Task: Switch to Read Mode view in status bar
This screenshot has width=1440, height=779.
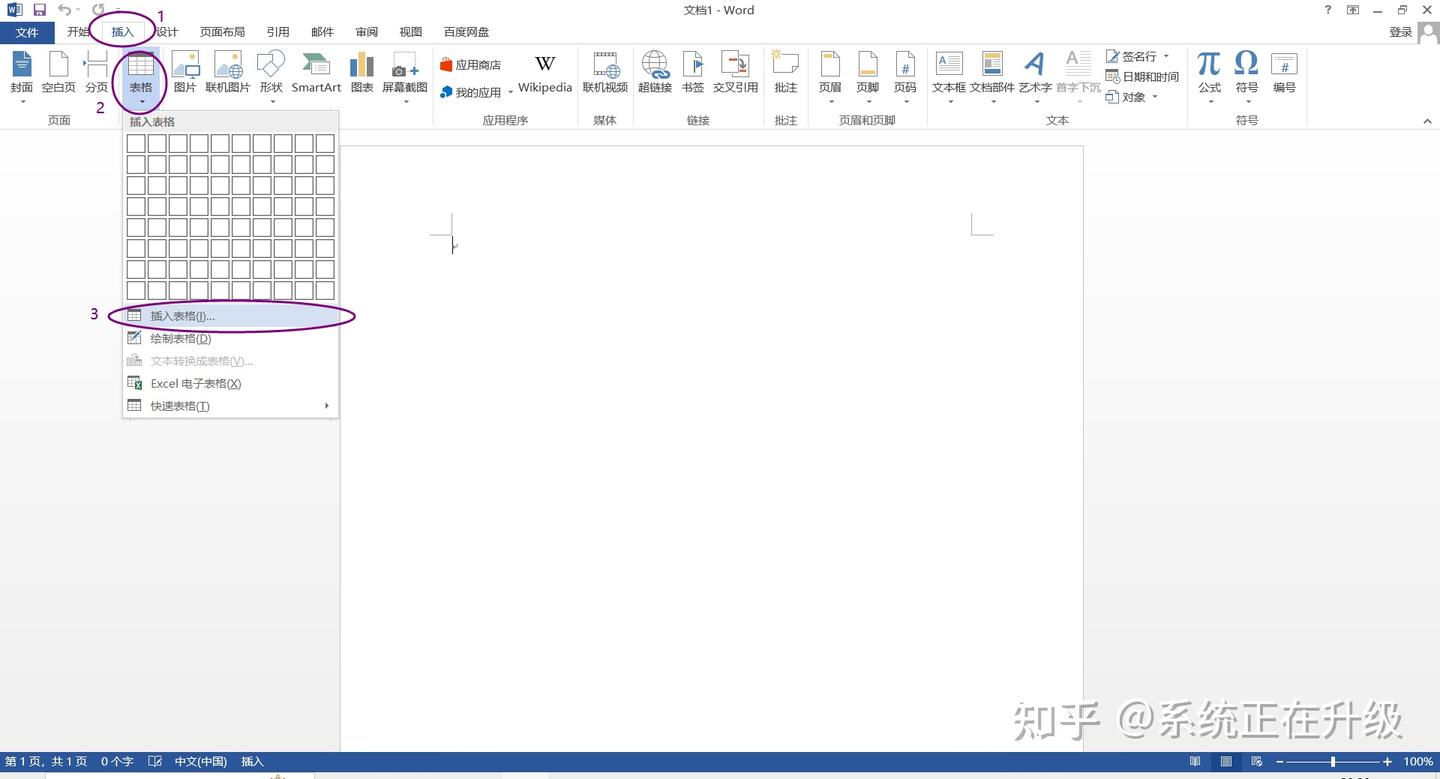Action: (1194, 762)
